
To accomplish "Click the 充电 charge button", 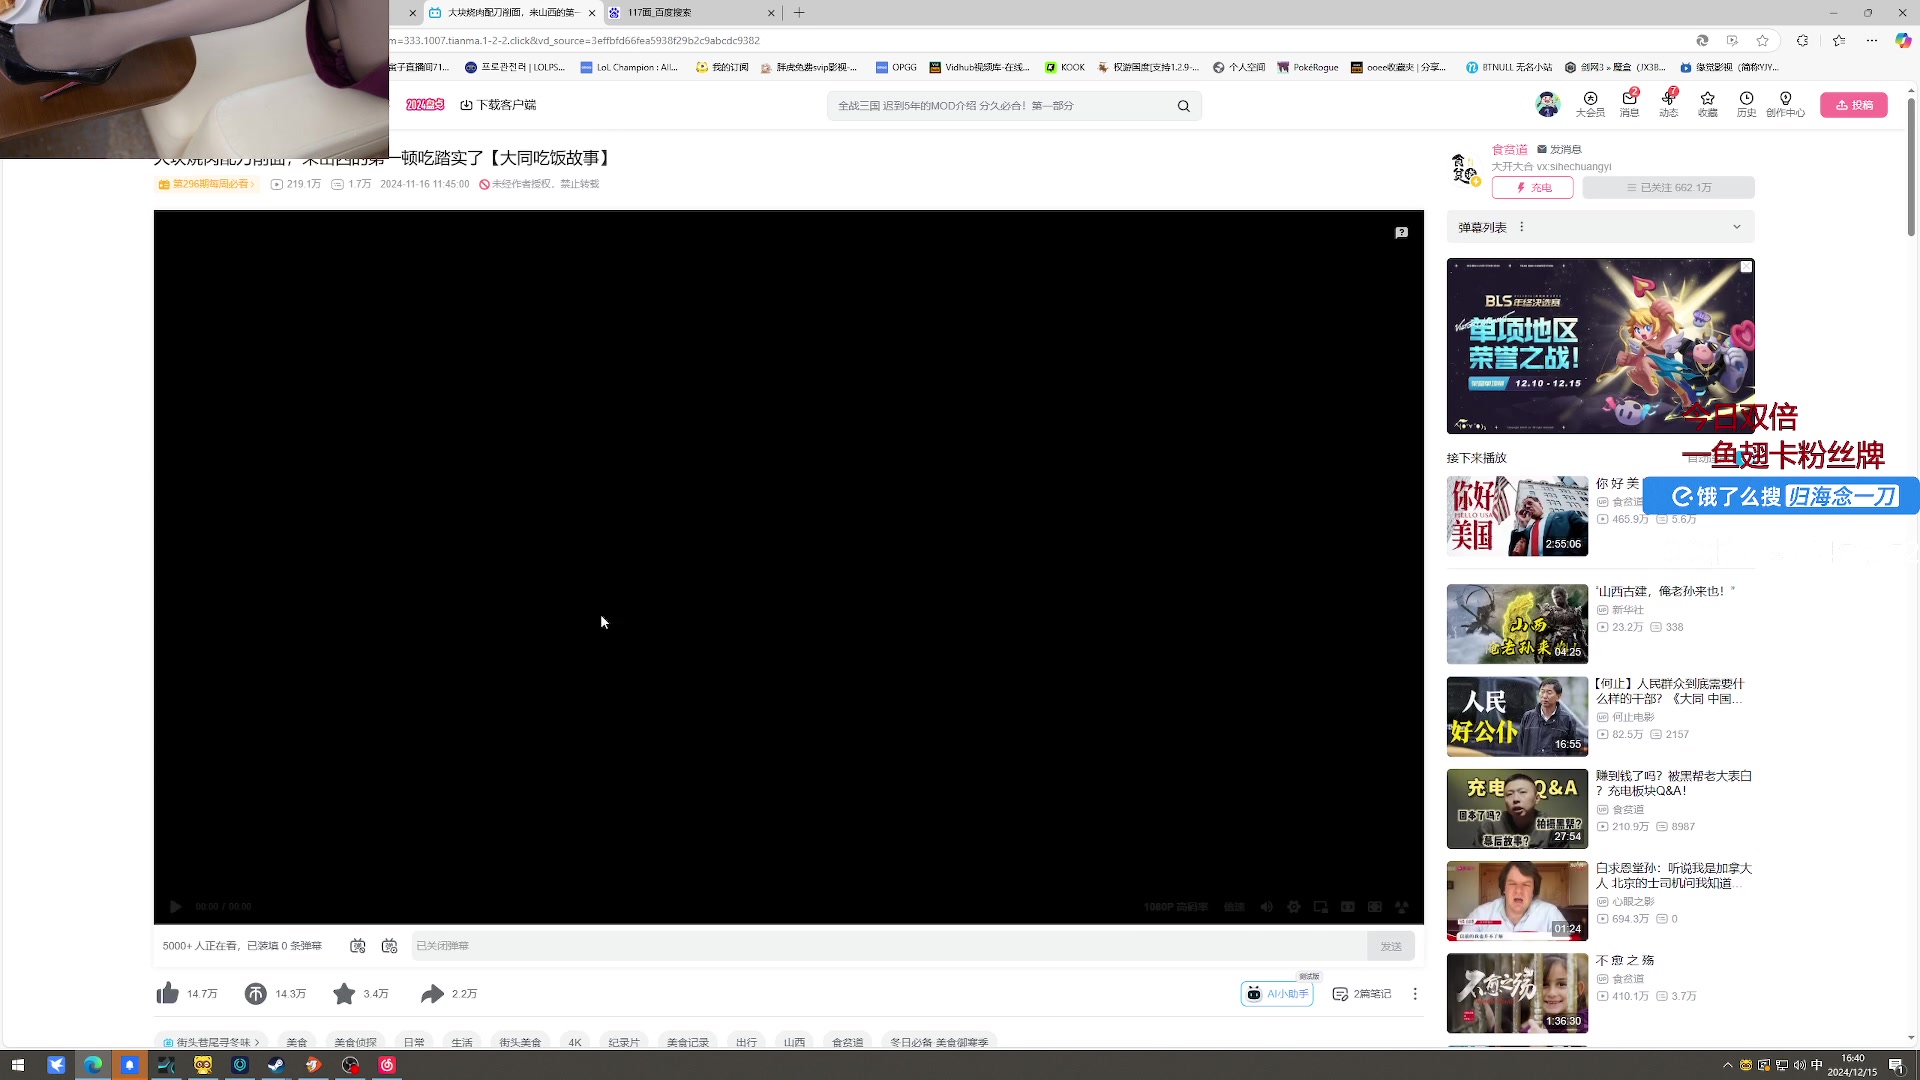I will [1533, 188].
